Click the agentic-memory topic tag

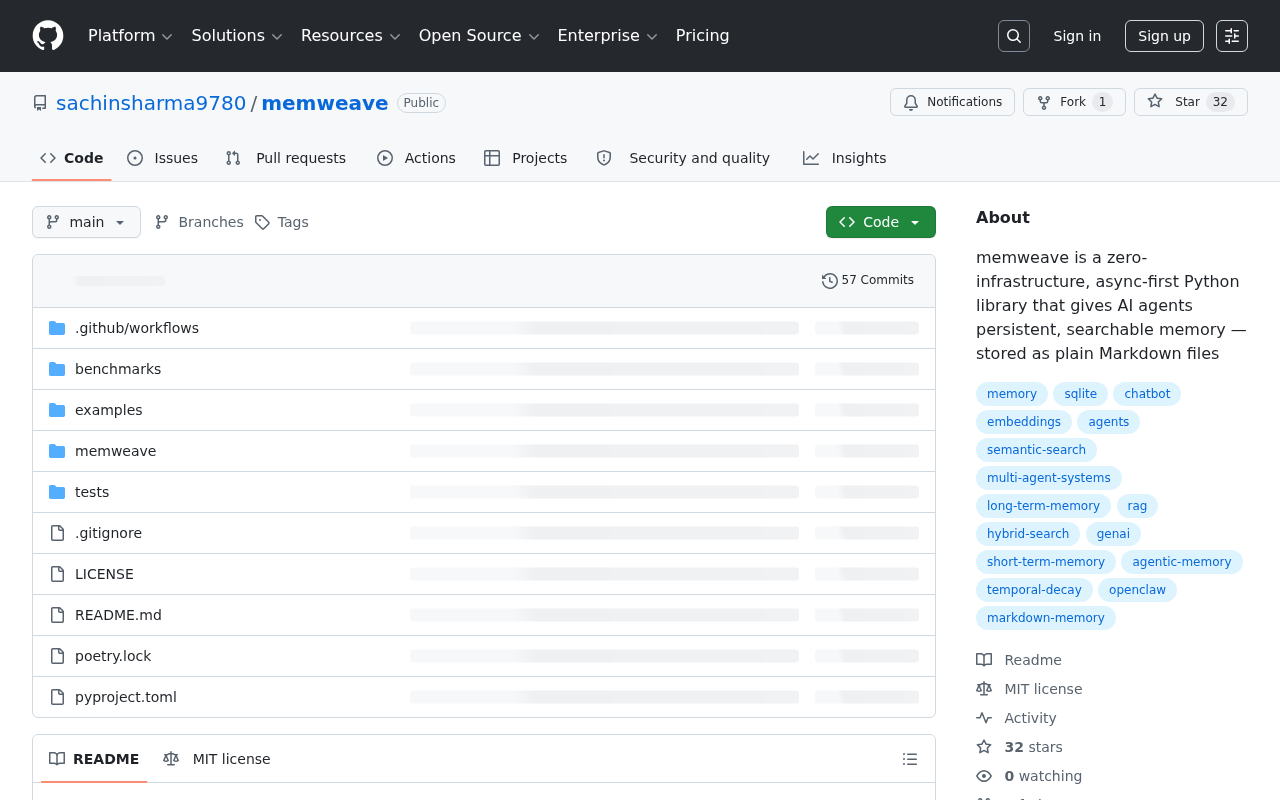click(1182, 562)
